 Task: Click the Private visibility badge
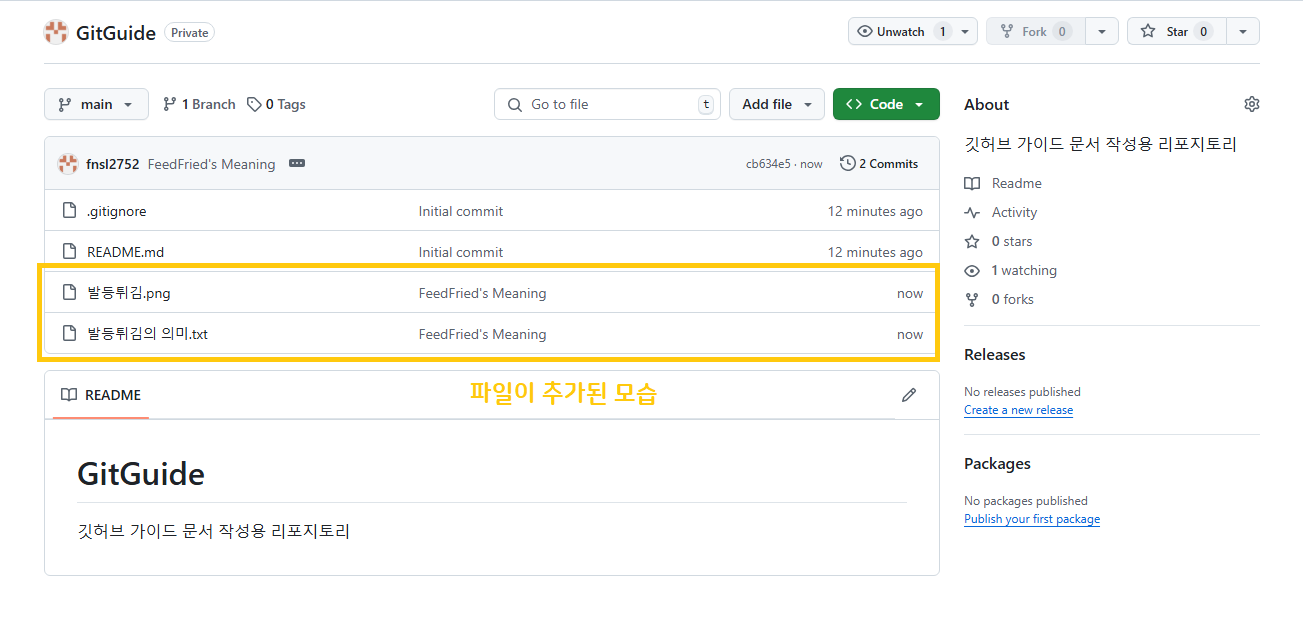(189, 33)
